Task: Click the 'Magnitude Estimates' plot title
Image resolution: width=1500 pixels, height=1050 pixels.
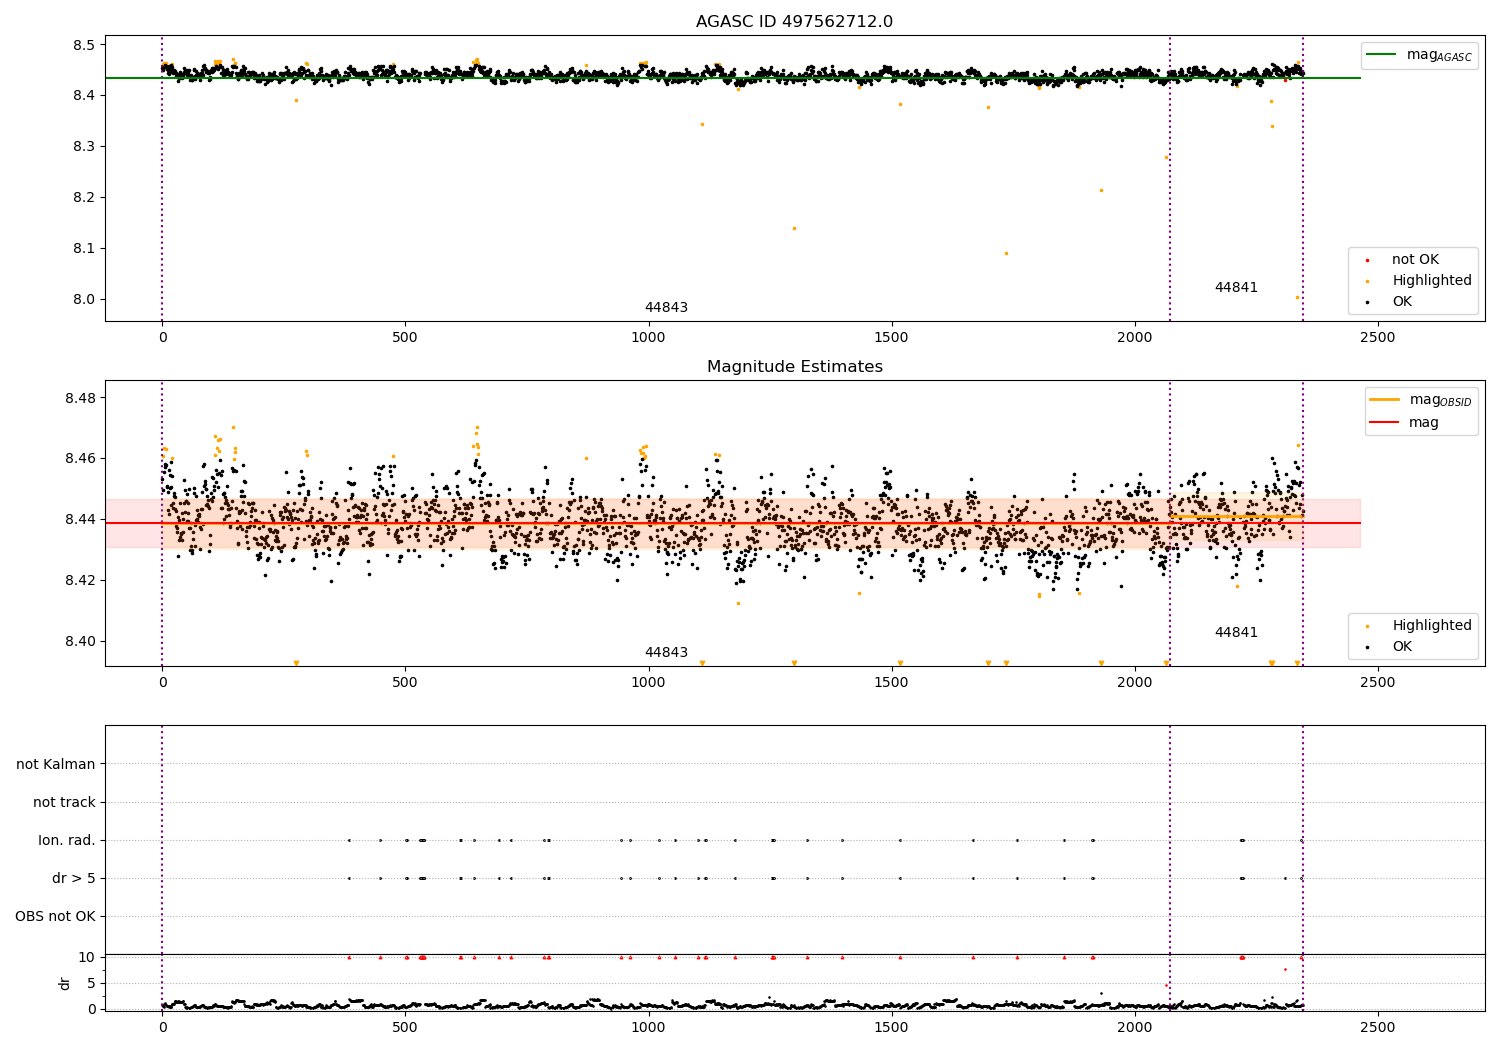Action: (x=794, y=367)
